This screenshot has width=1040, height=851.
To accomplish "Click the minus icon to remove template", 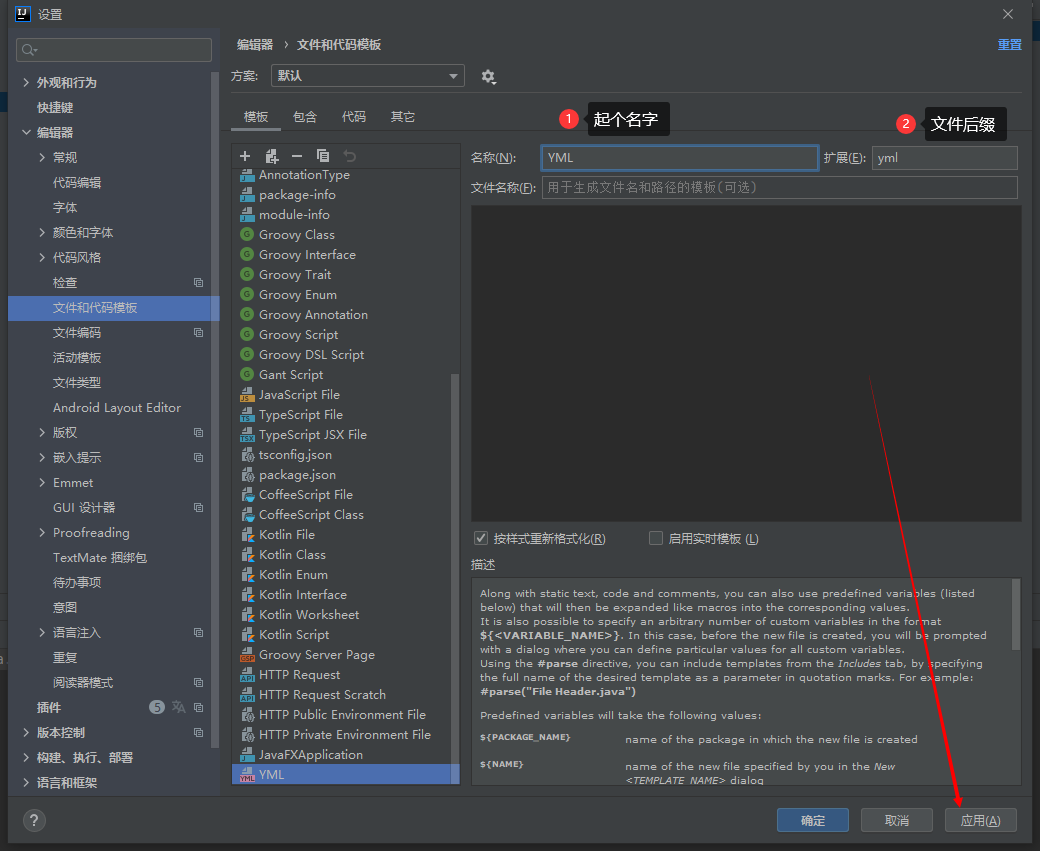I will point(297,156).
